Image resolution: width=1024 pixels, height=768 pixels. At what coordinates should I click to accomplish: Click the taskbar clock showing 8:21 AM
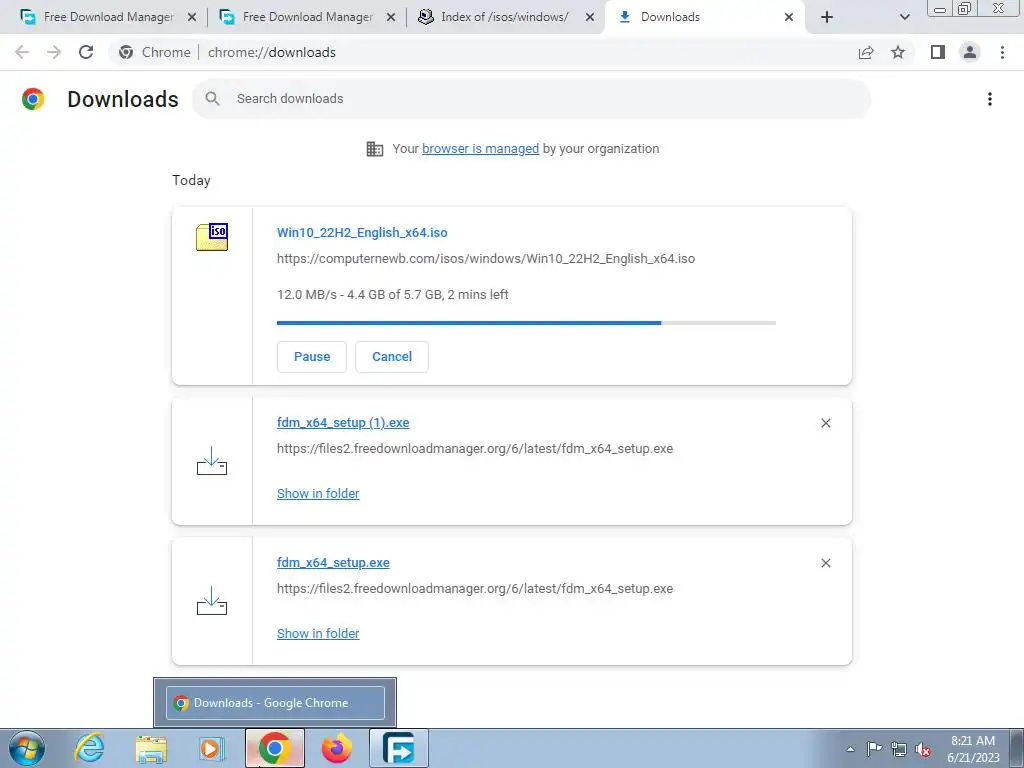point(973,749)
